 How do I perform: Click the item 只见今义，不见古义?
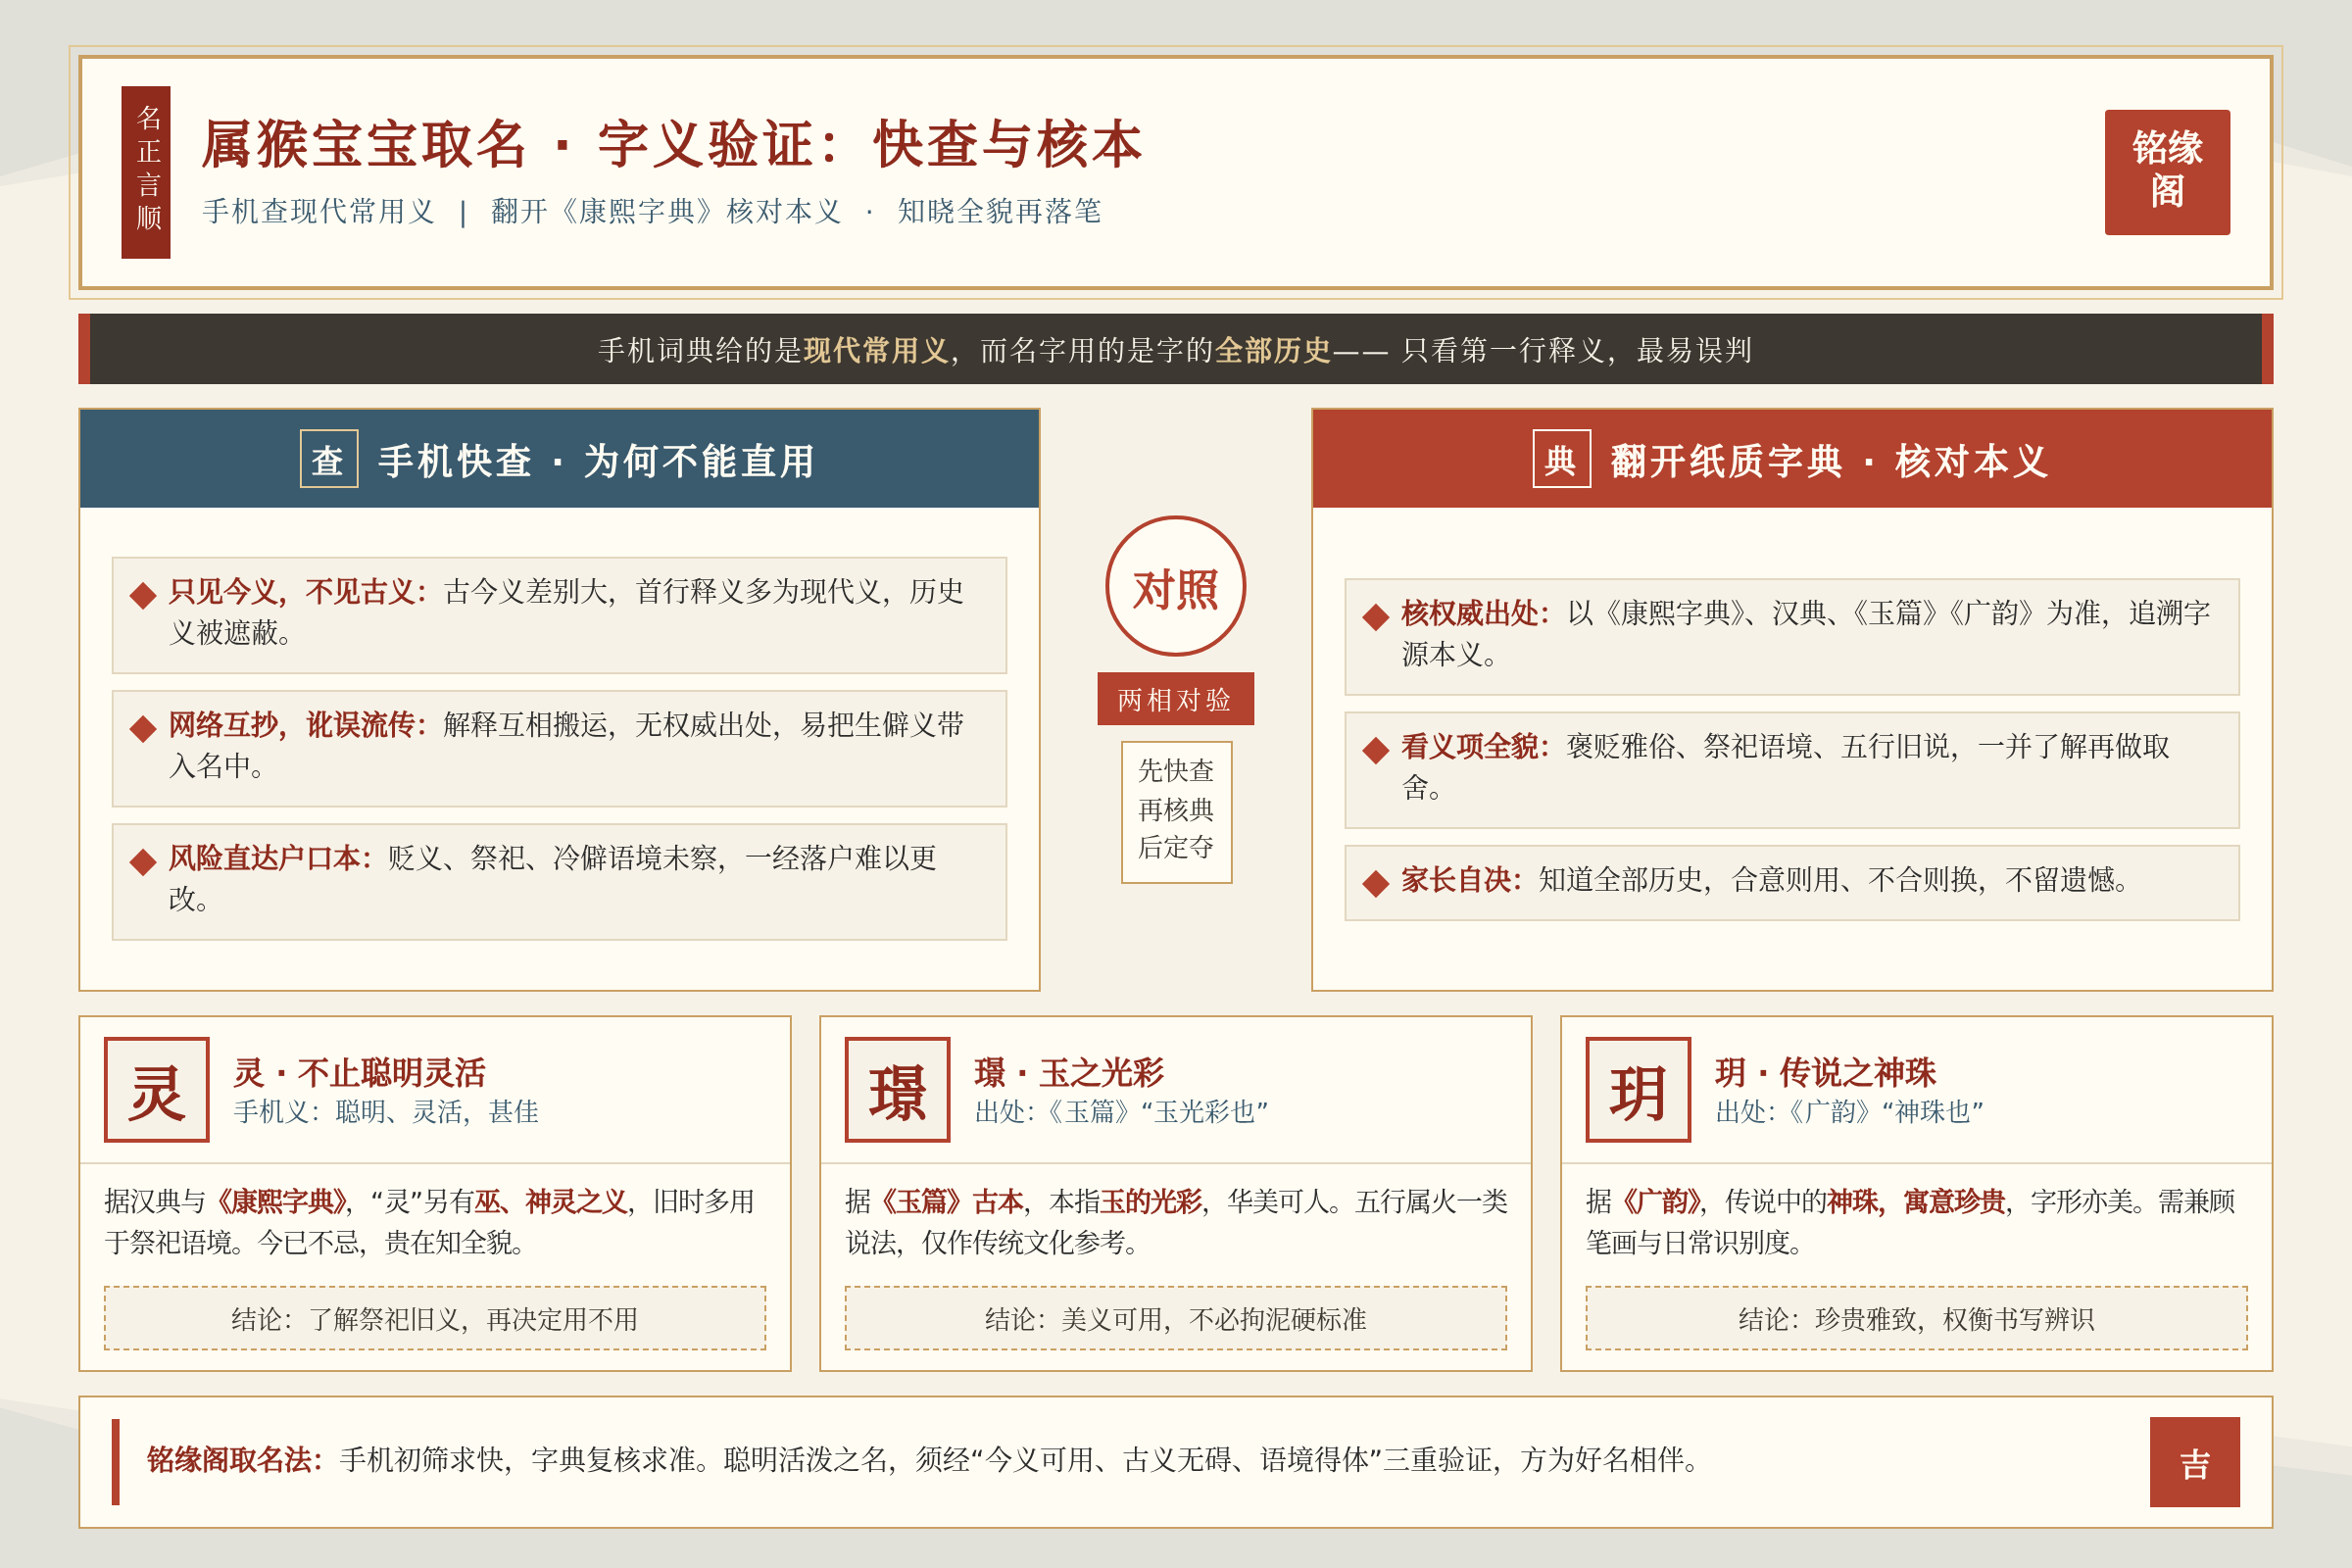[559, 615]
